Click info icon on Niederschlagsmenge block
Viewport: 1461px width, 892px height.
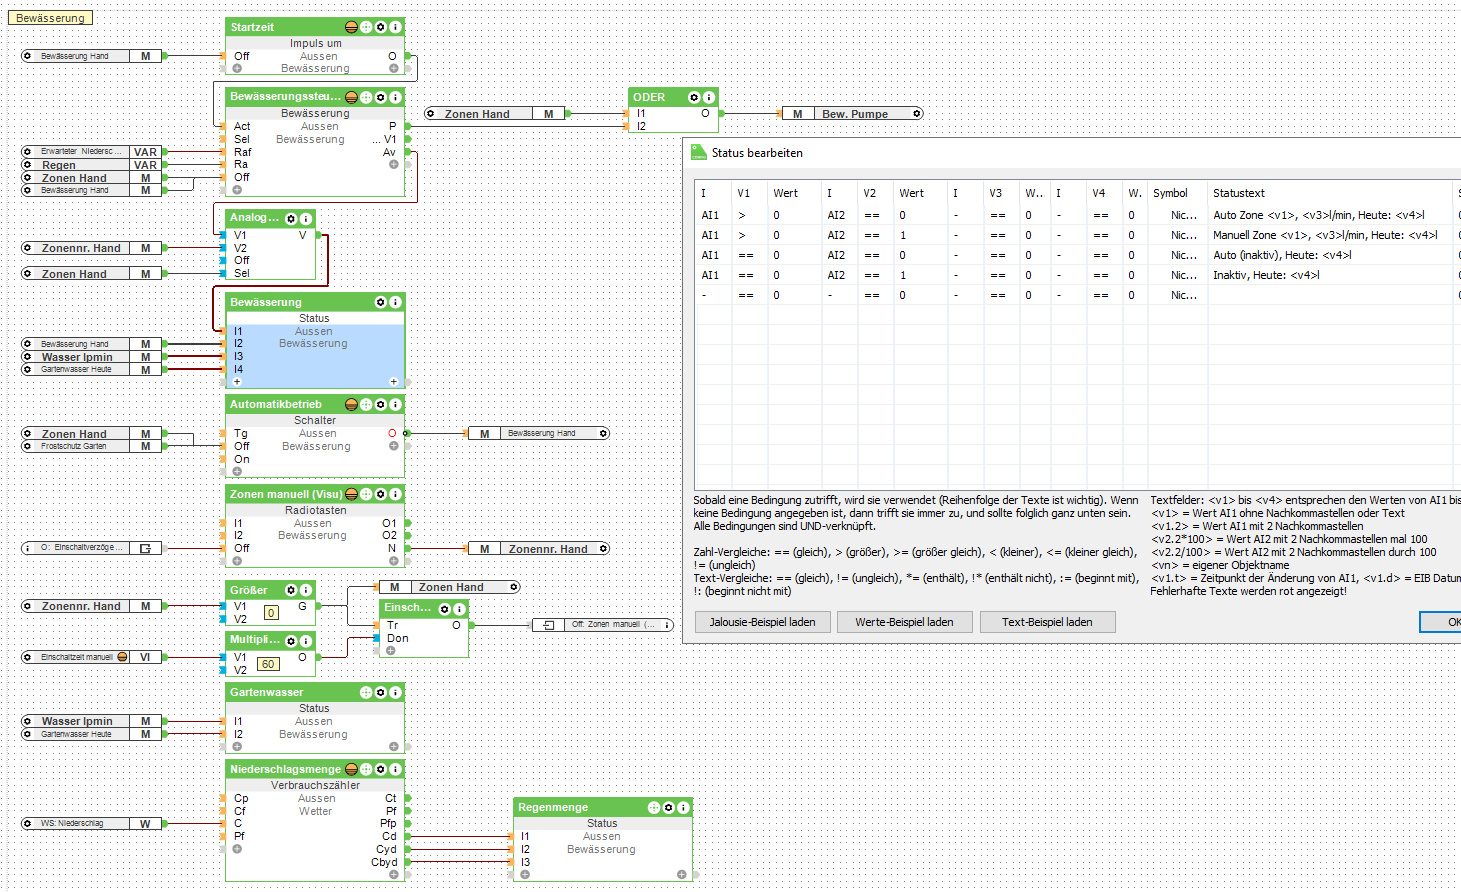pyautogui.click(x=396, y=769)
